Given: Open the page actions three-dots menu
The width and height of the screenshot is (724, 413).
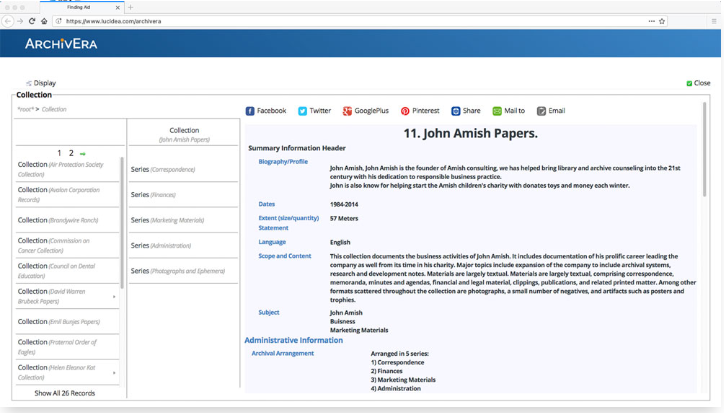Looking at the screenshot, I should (x=652, y=21).
